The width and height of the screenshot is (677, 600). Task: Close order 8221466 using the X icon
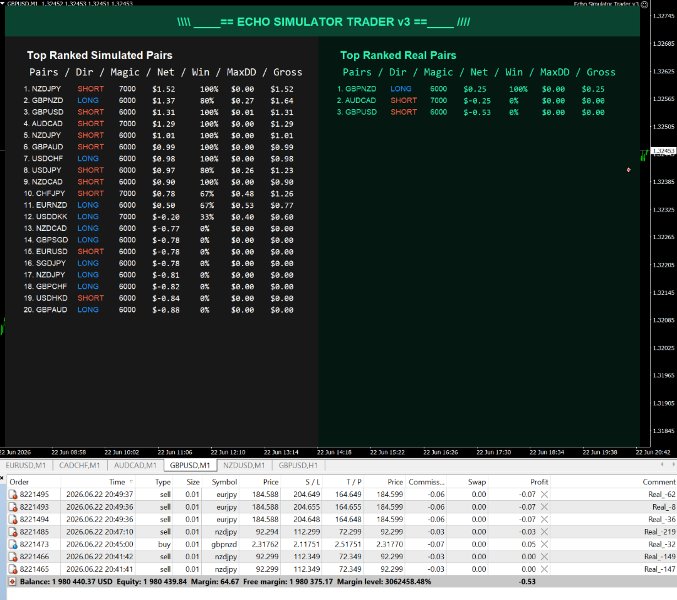click(x=544, y=557)
